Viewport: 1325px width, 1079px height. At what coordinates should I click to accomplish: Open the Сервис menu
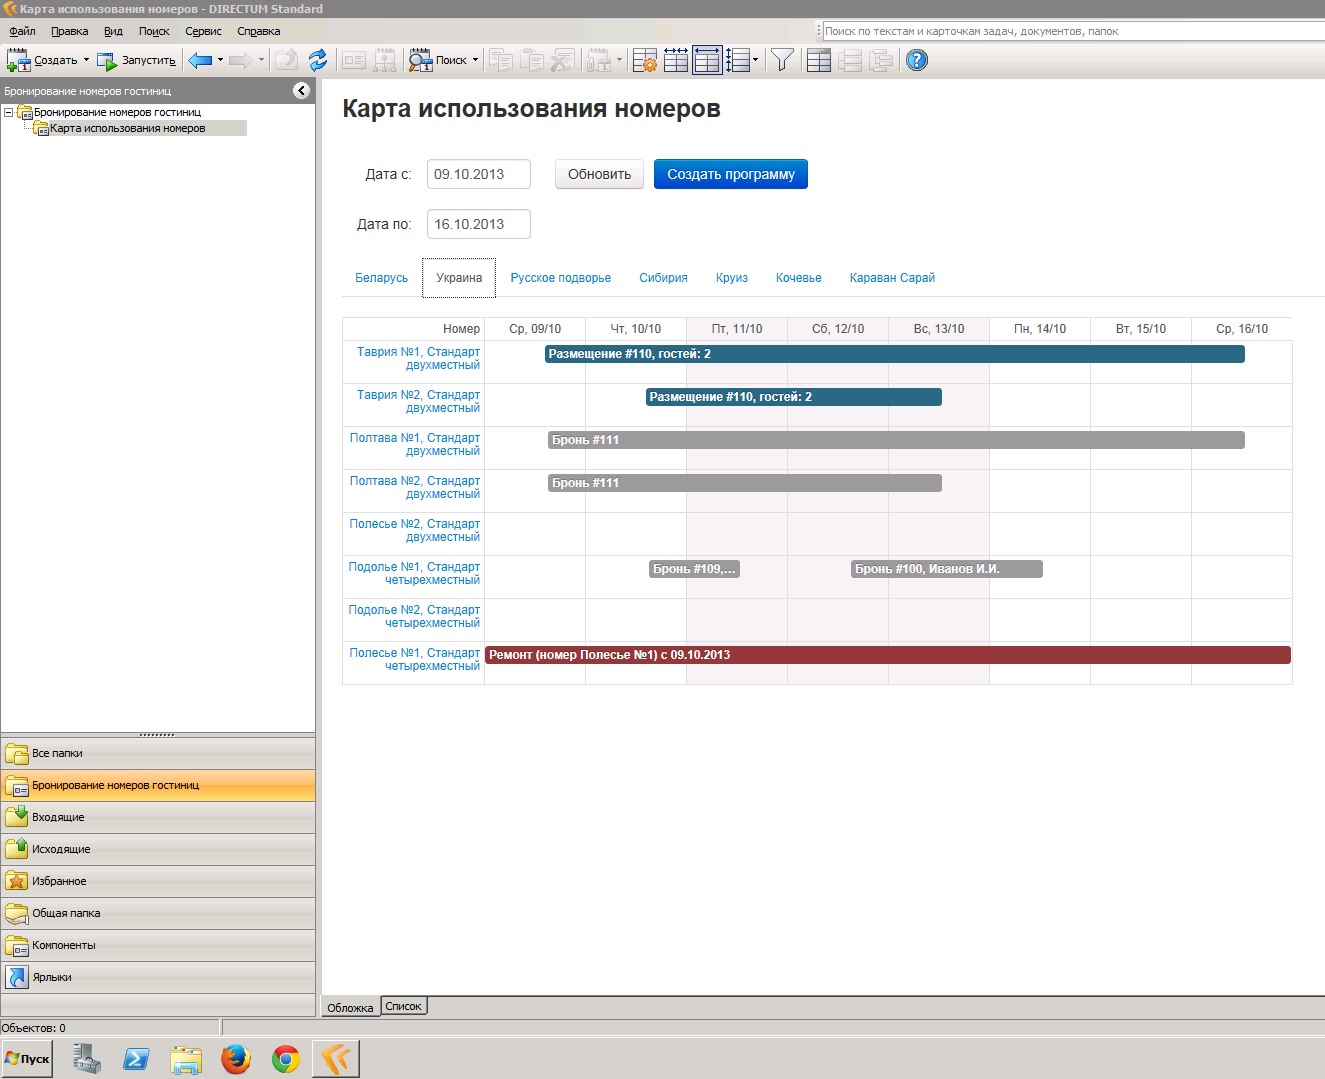[x=203, y=31]
